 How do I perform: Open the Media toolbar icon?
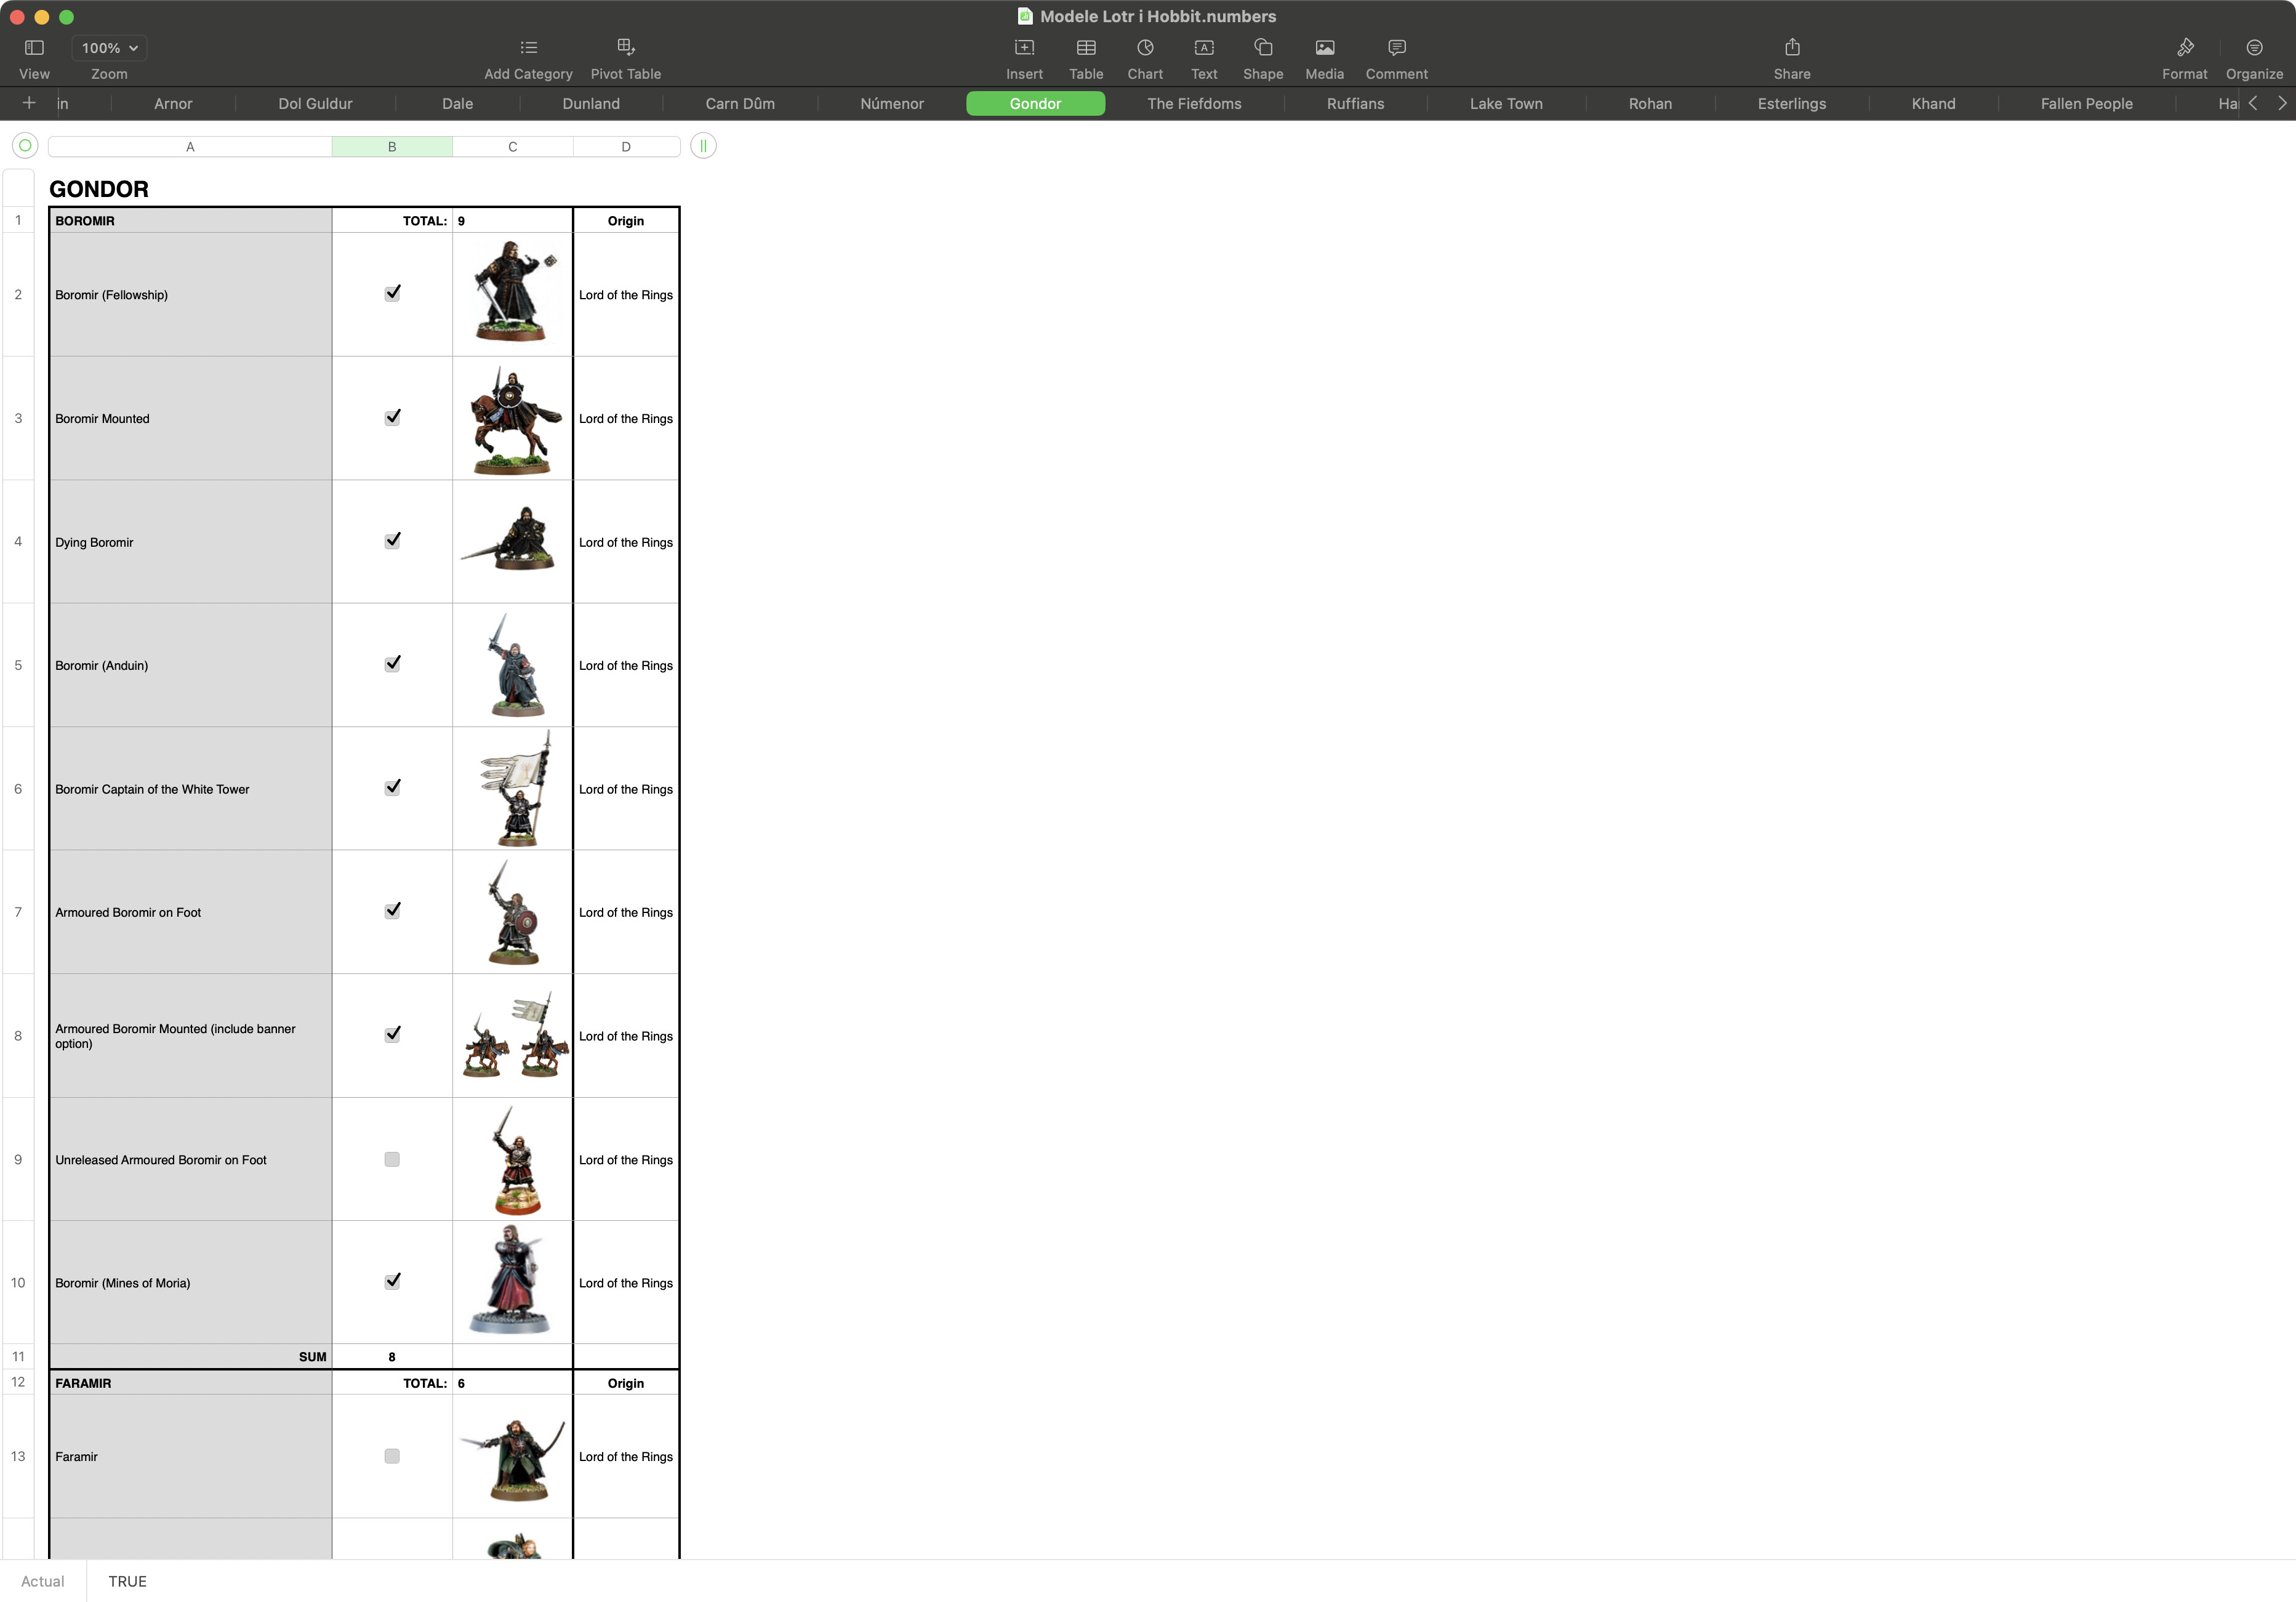1324,48
